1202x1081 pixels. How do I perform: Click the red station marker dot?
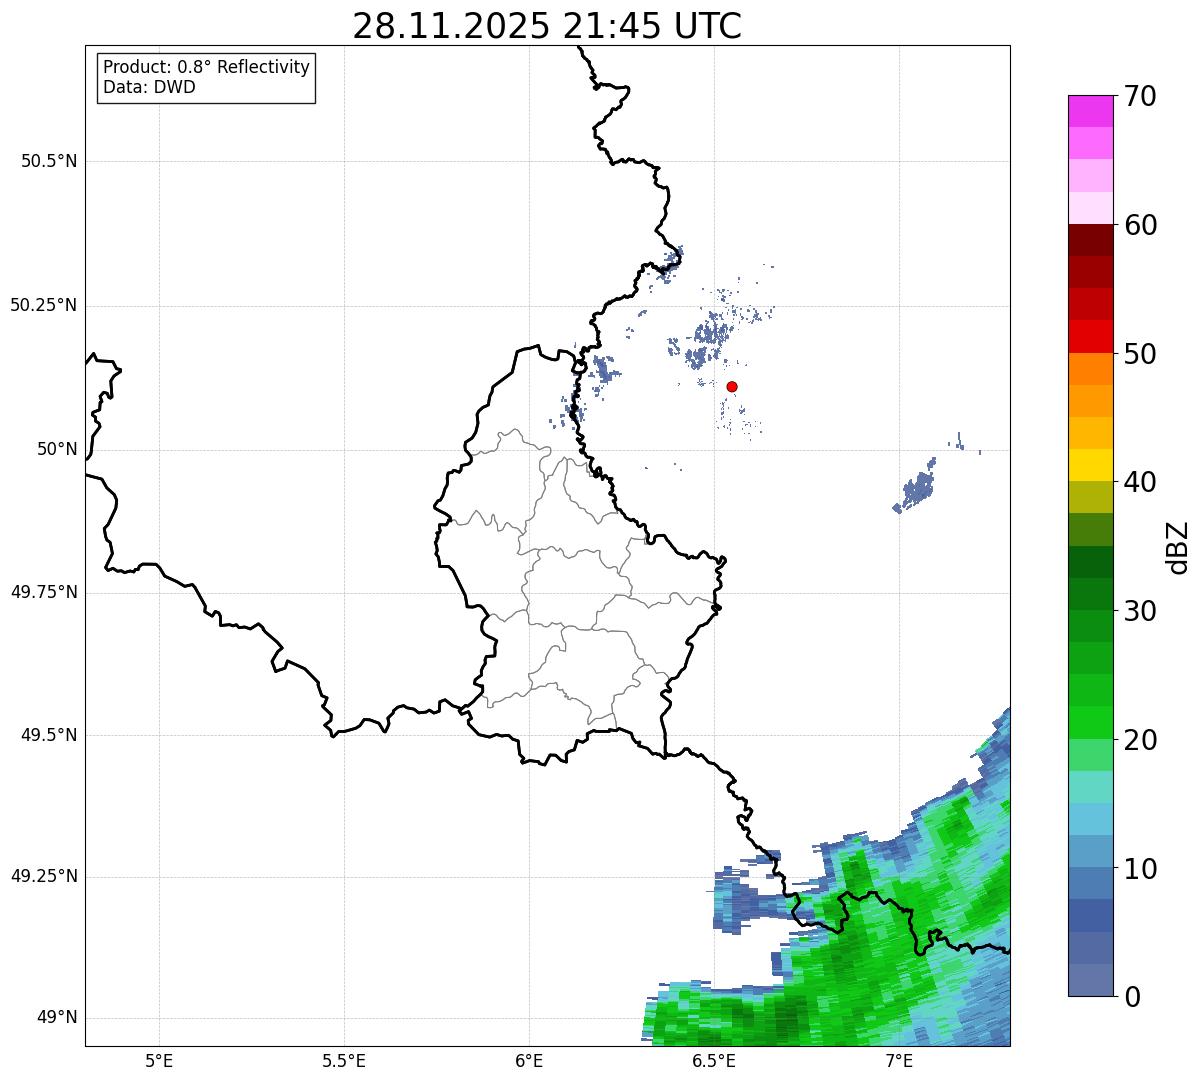pos(732,386)
